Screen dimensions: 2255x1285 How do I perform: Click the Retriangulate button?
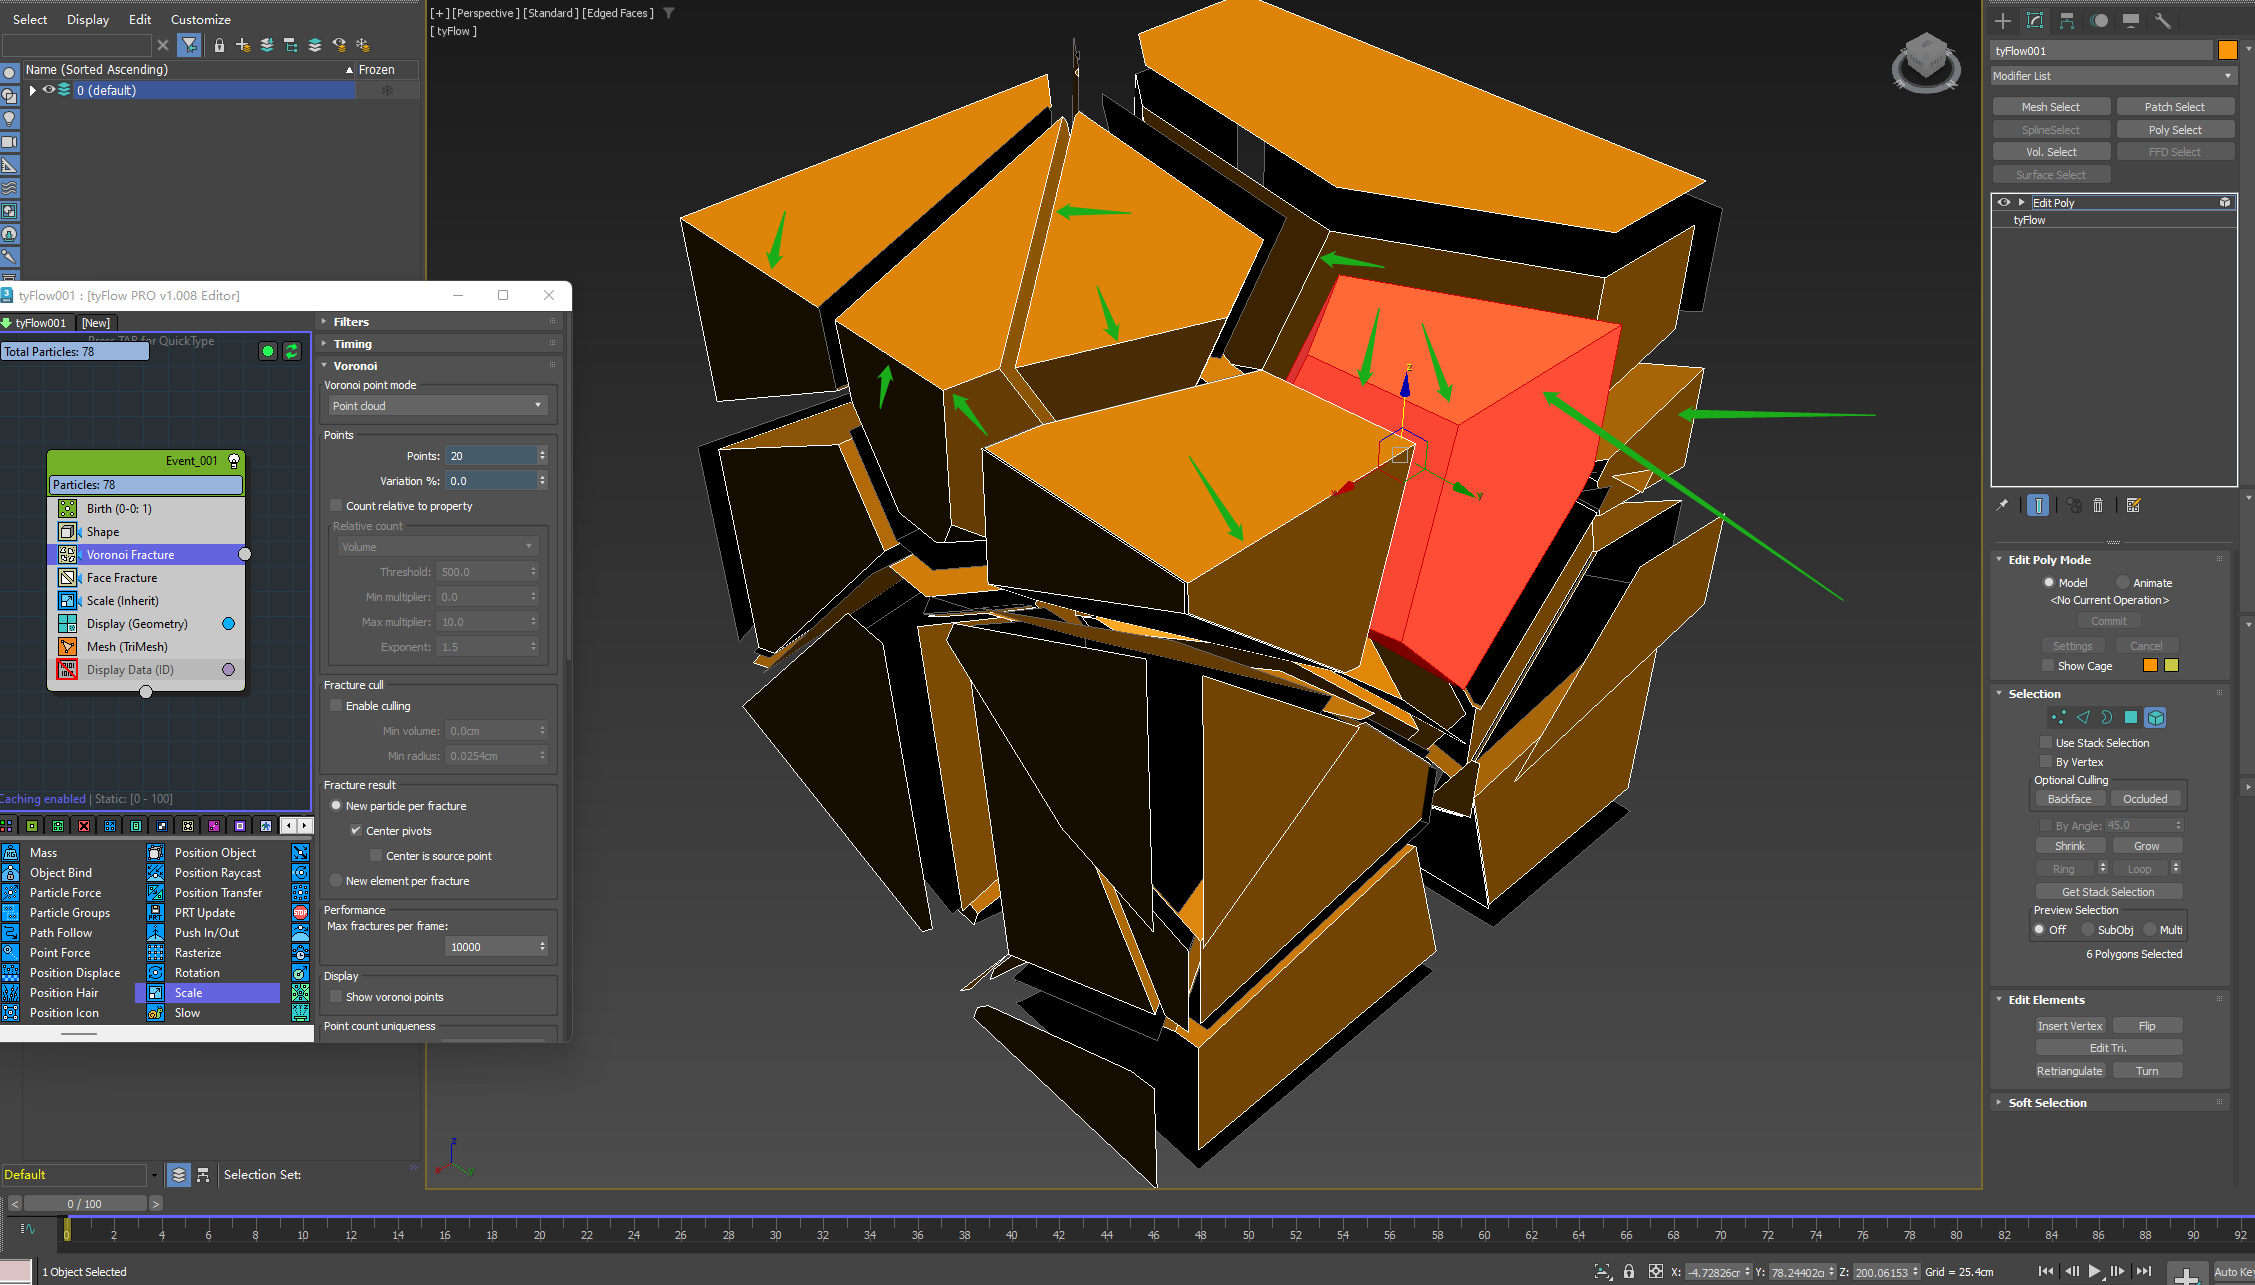point(2069,1070)
